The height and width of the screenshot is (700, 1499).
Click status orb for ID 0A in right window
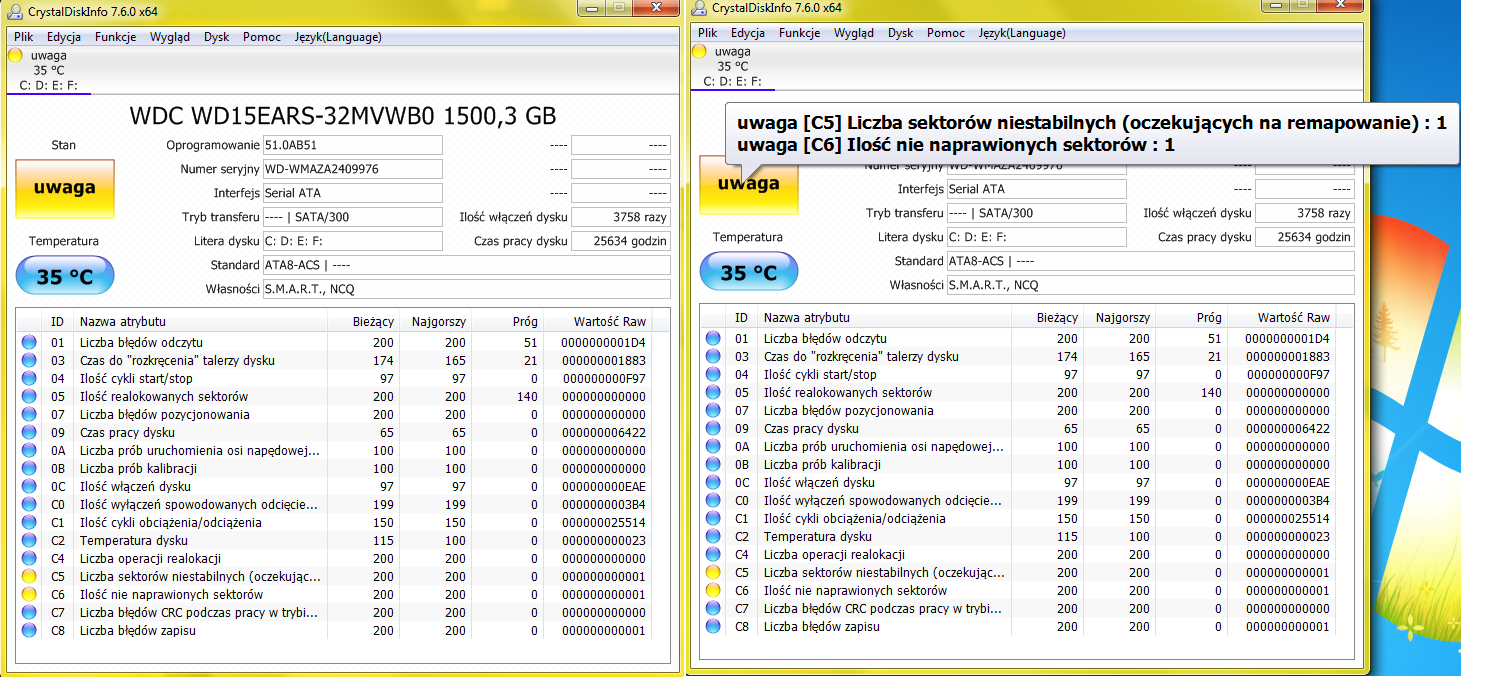[713, 446]
